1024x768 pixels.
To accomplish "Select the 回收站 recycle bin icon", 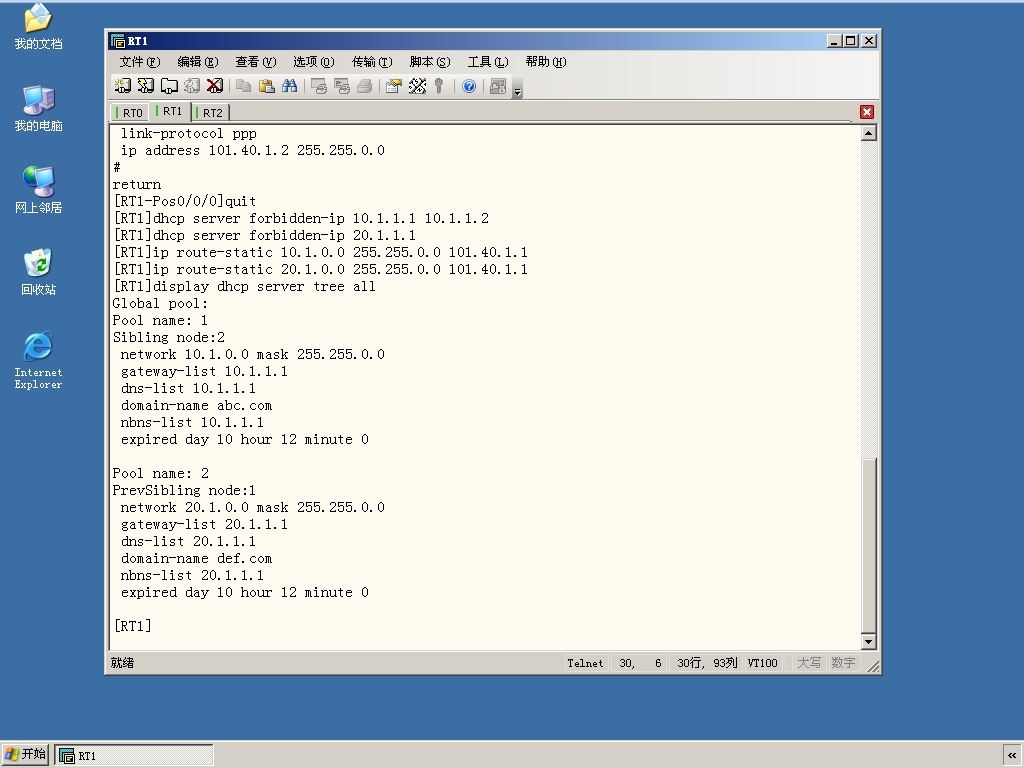I will 39,272.
